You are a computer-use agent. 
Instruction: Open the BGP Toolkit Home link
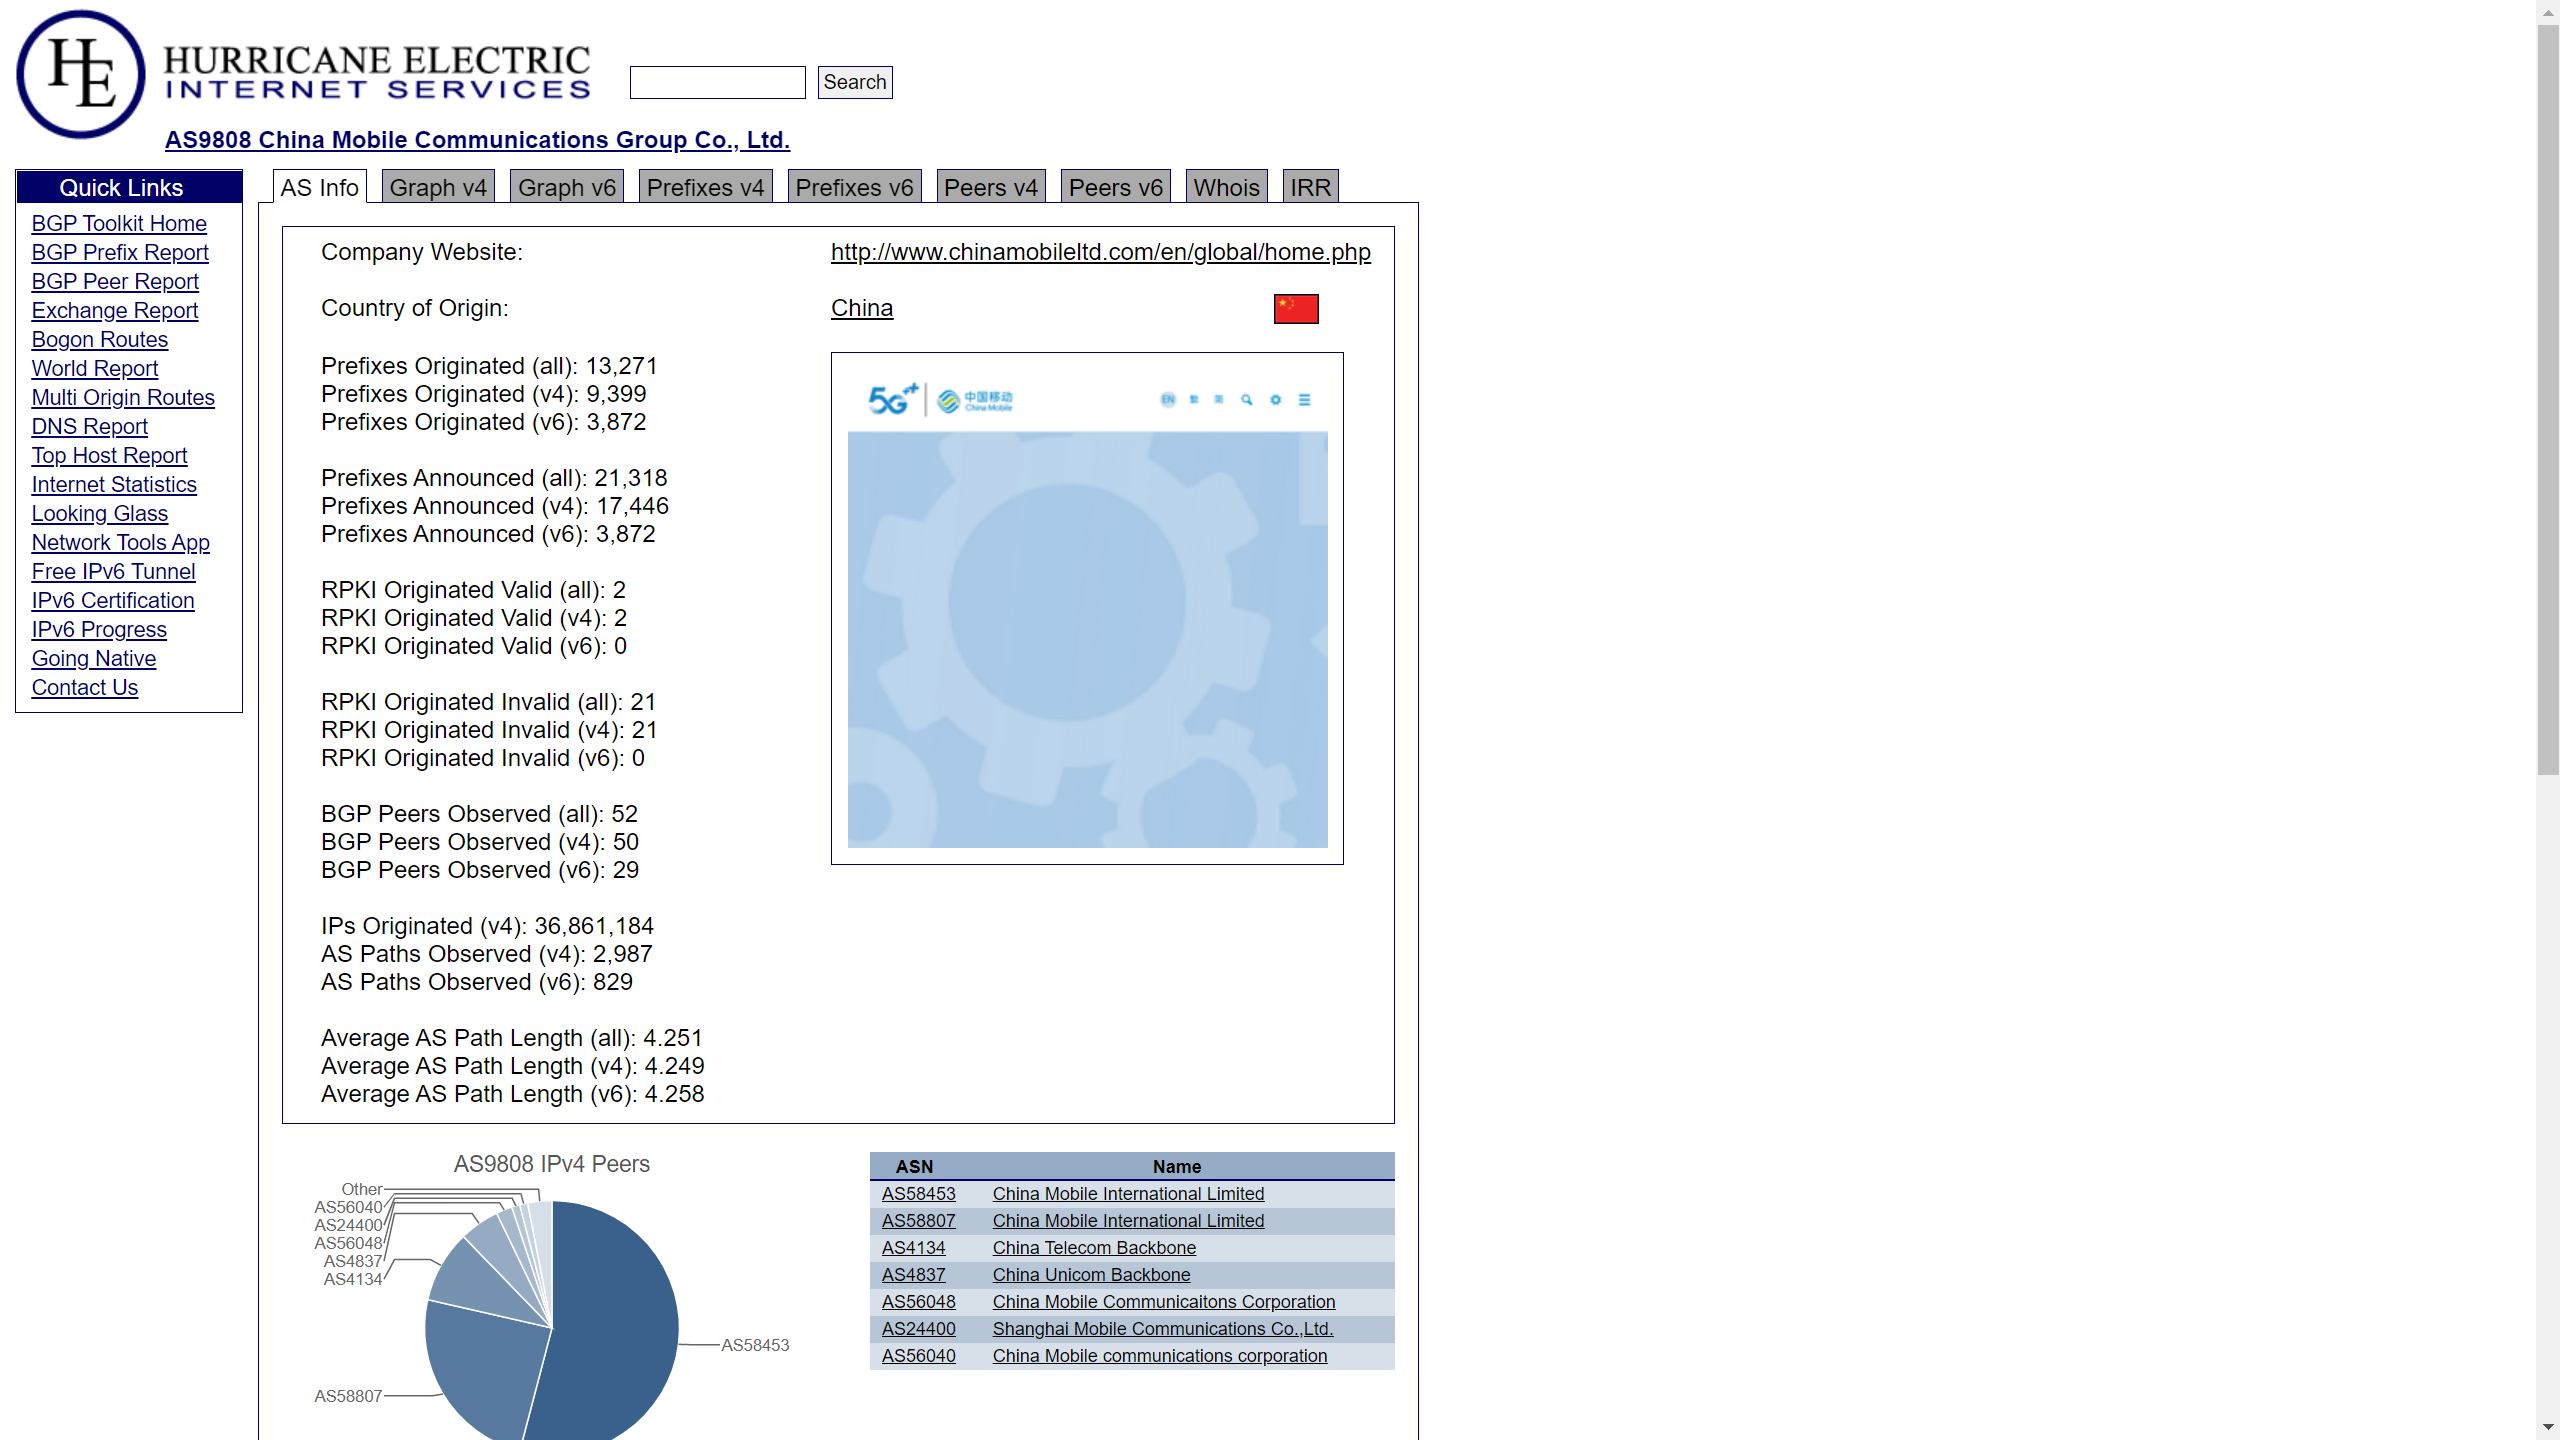(119, 224)
